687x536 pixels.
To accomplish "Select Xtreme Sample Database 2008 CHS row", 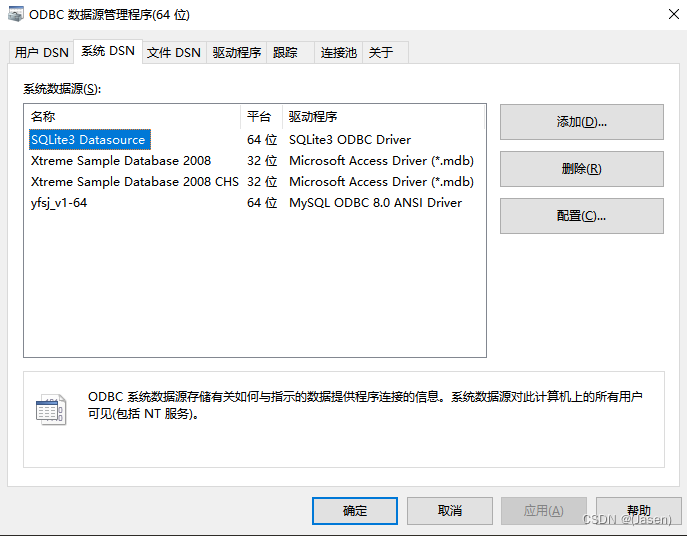I will (x=135, y=182).
